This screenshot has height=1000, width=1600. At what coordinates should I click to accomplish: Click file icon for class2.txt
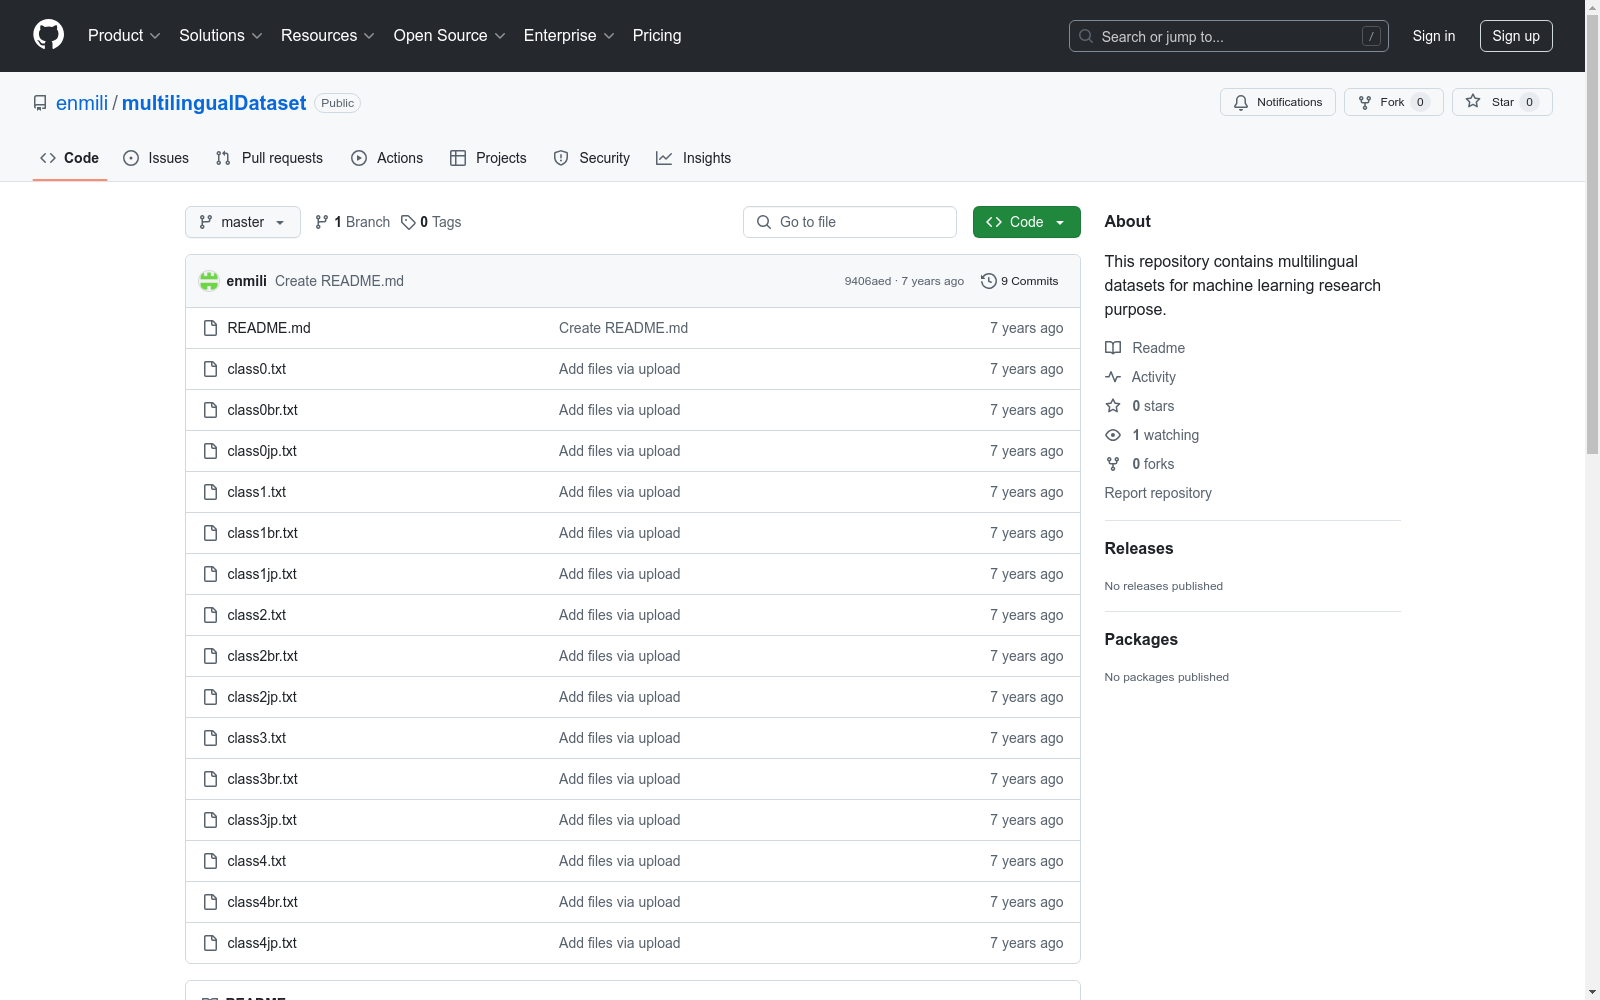coord(210,615)
